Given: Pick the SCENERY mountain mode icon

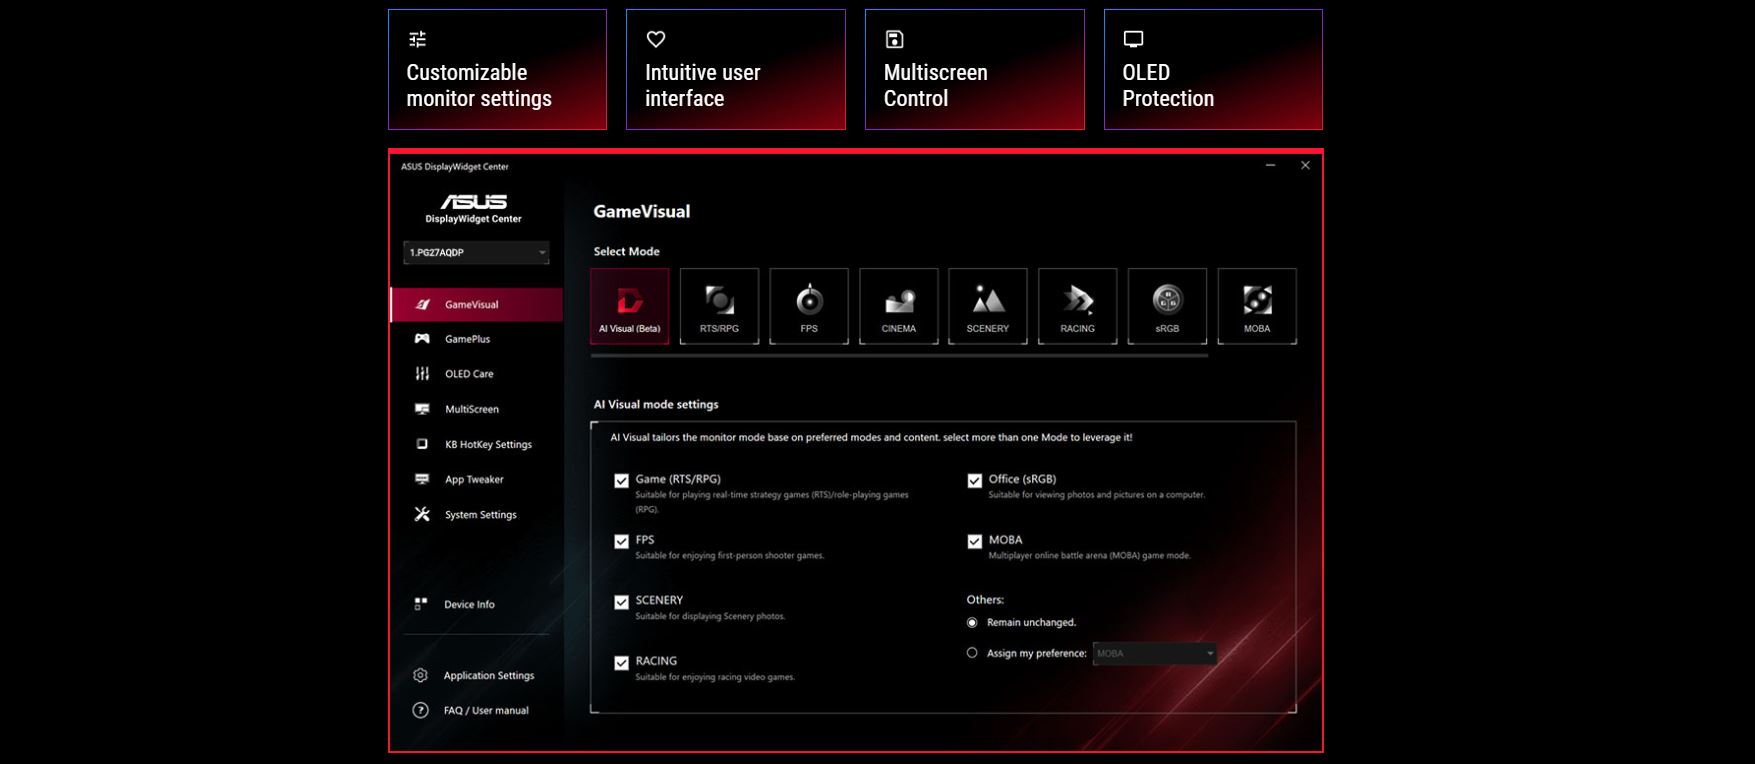Looking at the screenshot, I should tap(987, 306).
